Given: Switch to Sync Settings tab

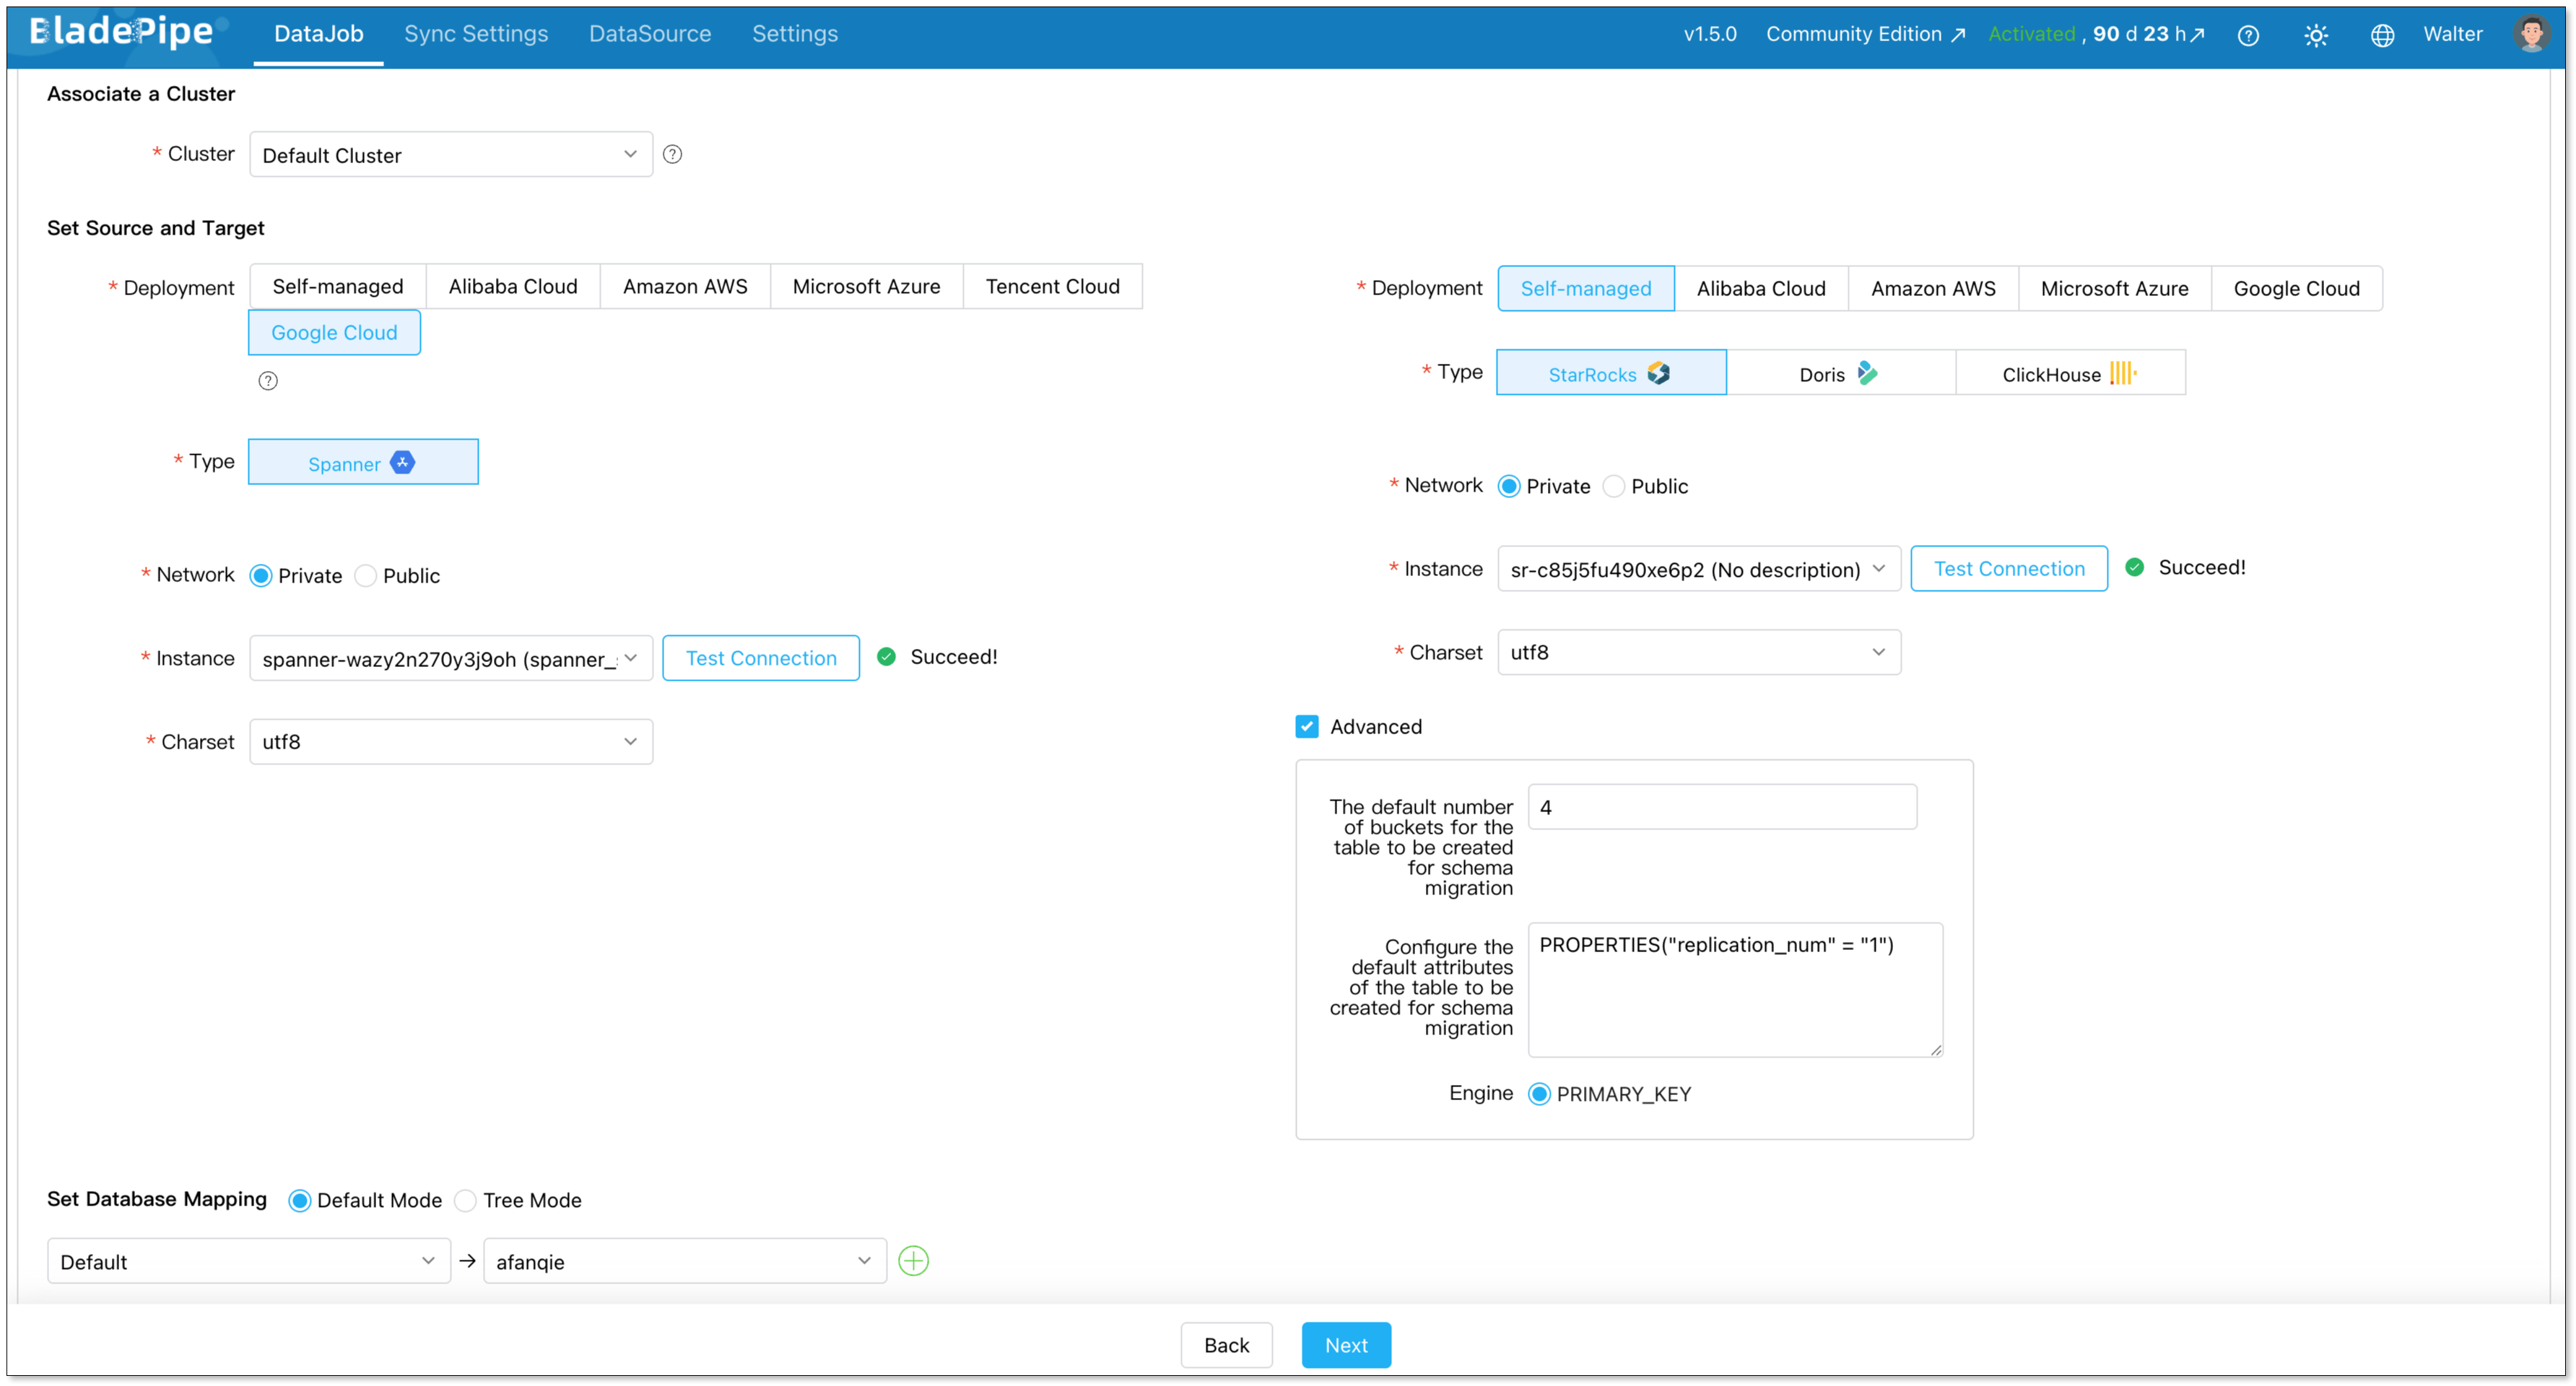Looking at the screenshot, I should (476, 34).
